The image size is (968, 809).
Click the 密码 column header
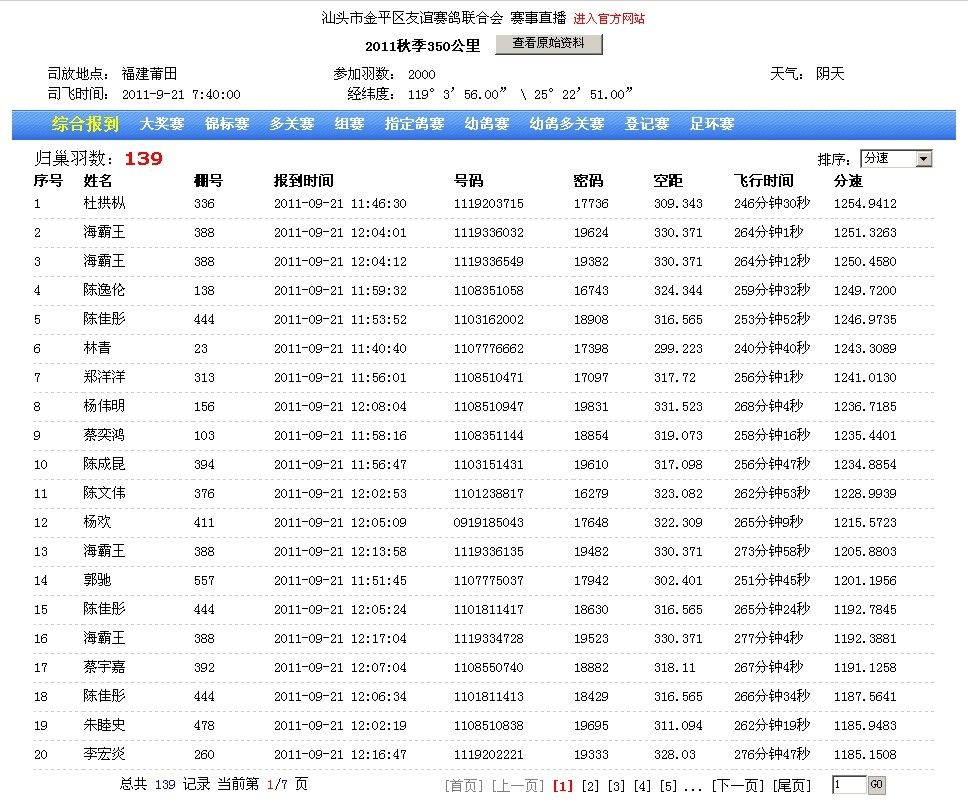click(588, 181)
